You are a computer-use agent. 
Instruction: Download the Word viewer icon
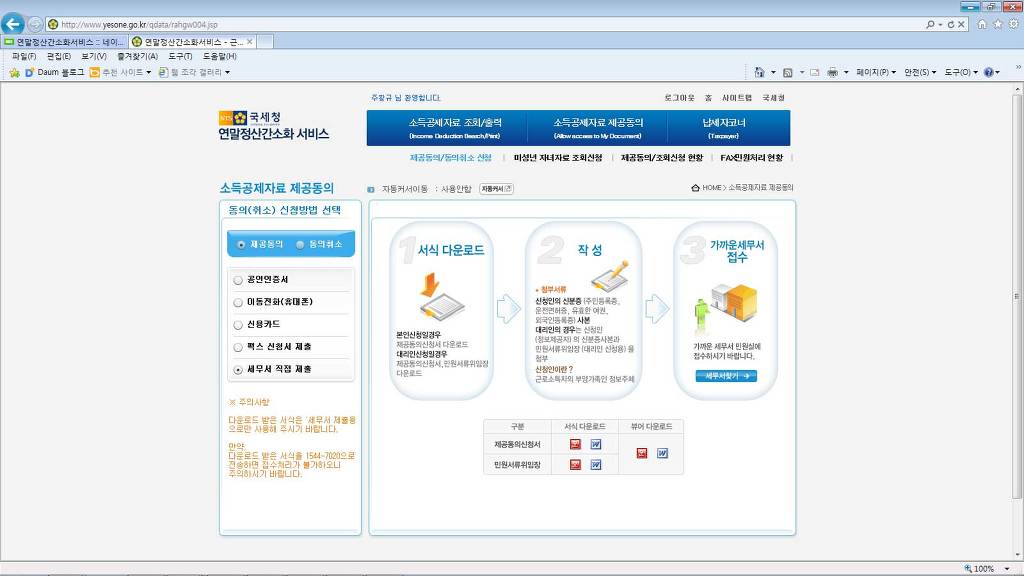click(662, 453)
